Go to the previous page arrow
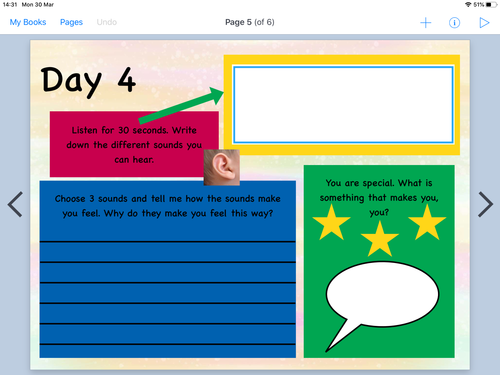Image resolution: width=500 pixels, height=375 pixels. point(15,204)
